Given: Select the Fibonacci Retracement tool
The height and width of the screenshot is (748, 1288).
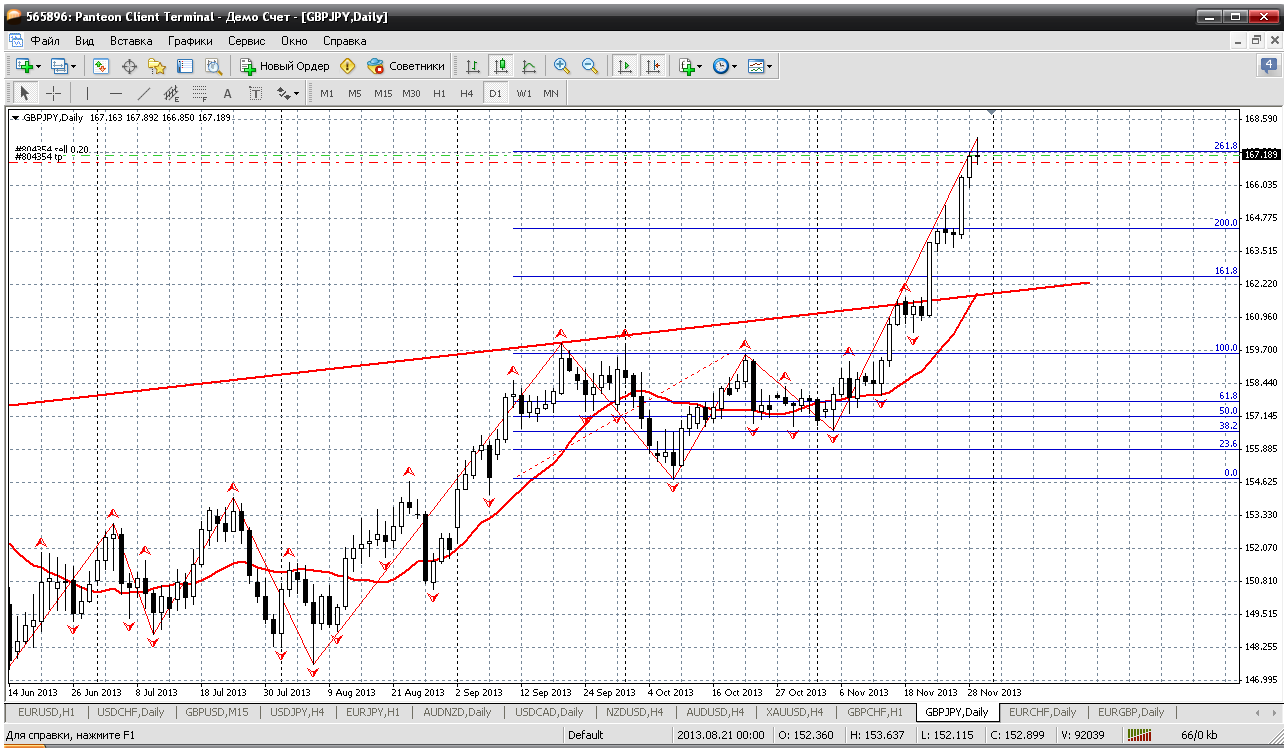Looking at the screenshot, I should [199, 93].
